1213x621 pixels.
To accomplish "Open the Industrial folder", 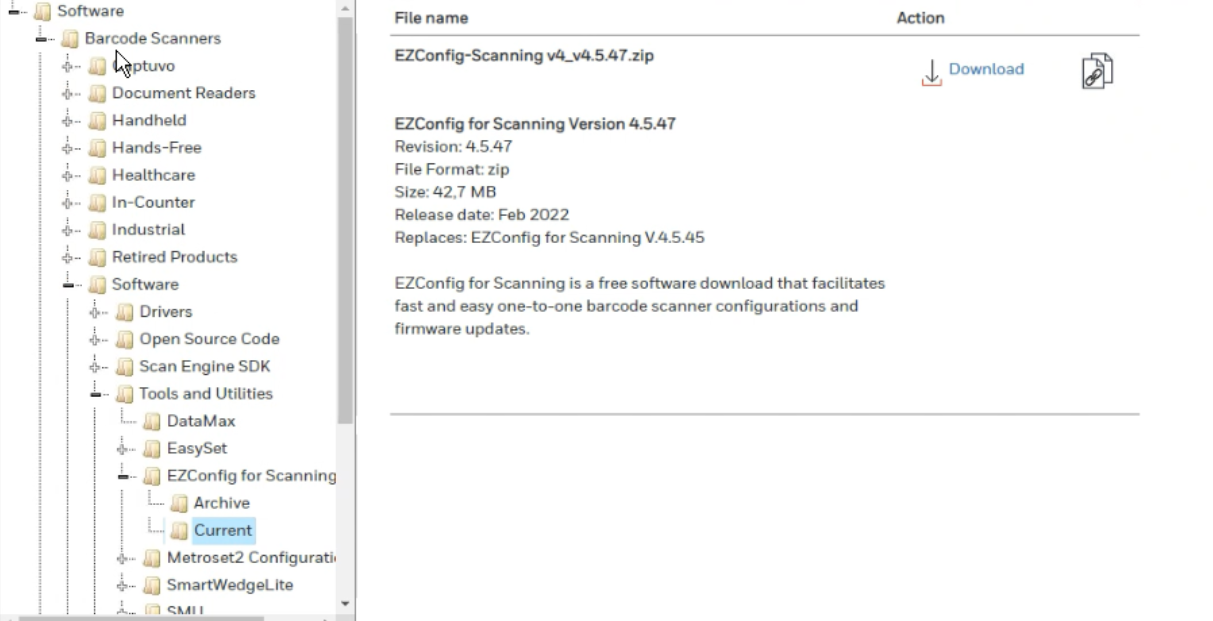I will 148,229.
